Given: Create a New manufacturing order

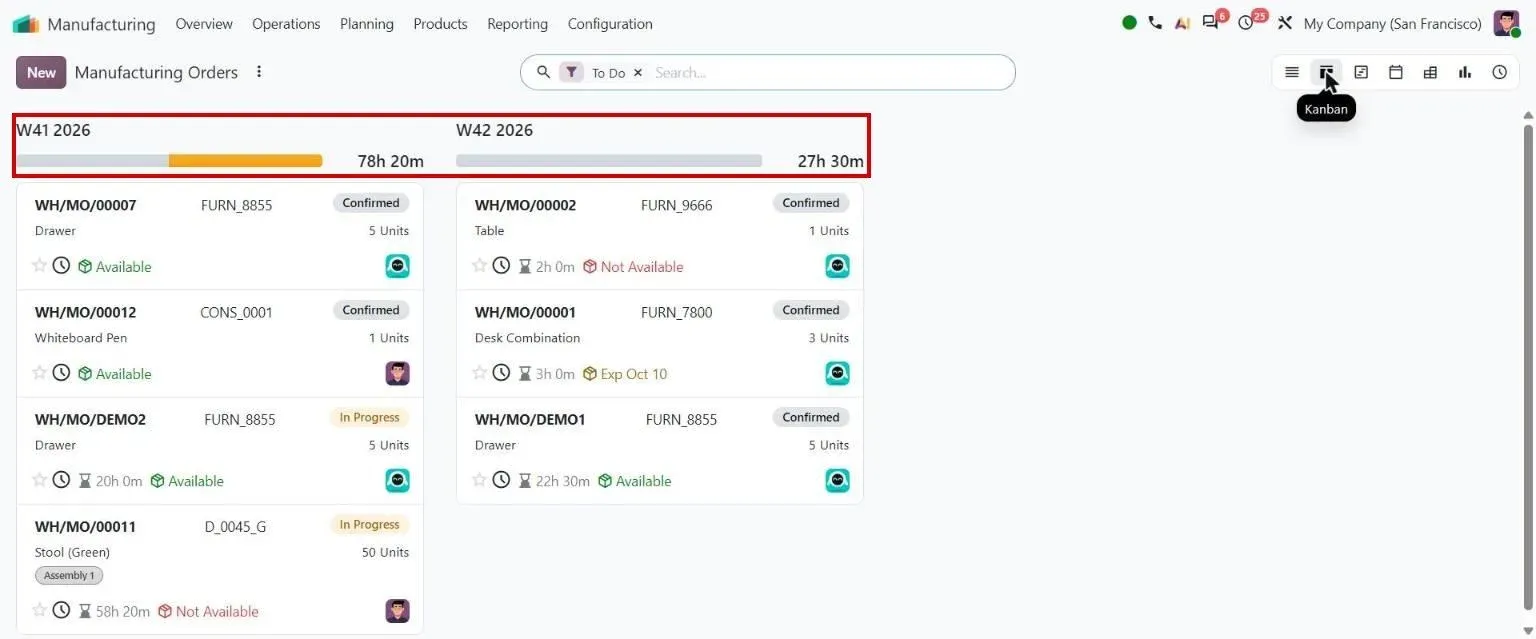Looking at the screenshot, I should [41, 72].
